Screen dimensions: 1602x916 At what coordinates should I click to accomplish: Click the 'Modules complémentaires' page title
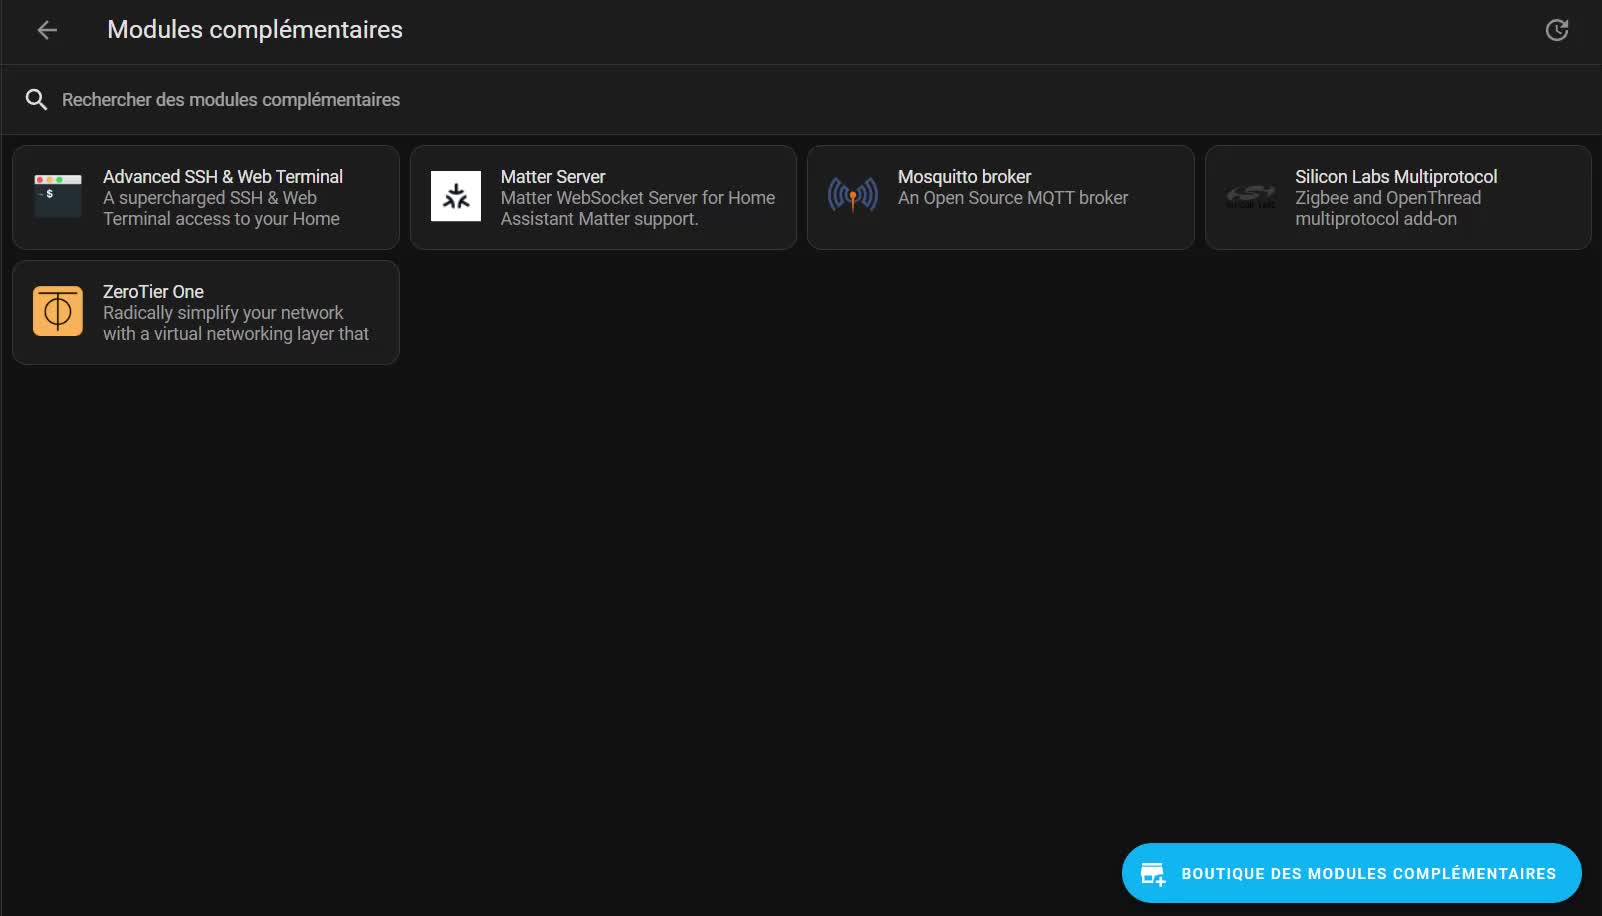tap(255, 30)
